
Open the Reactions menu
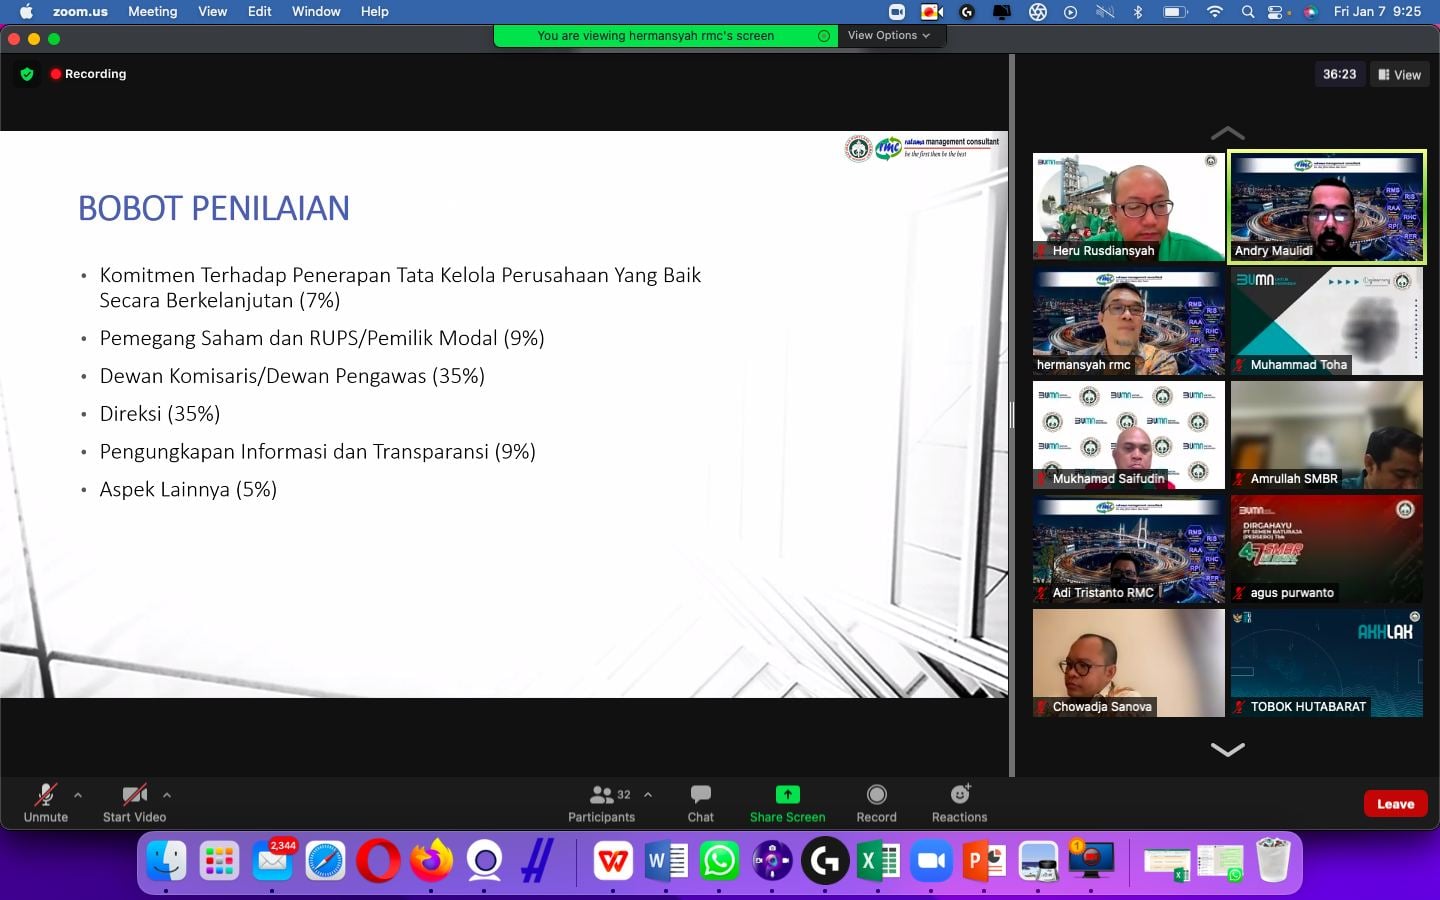[x=959, y=795]
